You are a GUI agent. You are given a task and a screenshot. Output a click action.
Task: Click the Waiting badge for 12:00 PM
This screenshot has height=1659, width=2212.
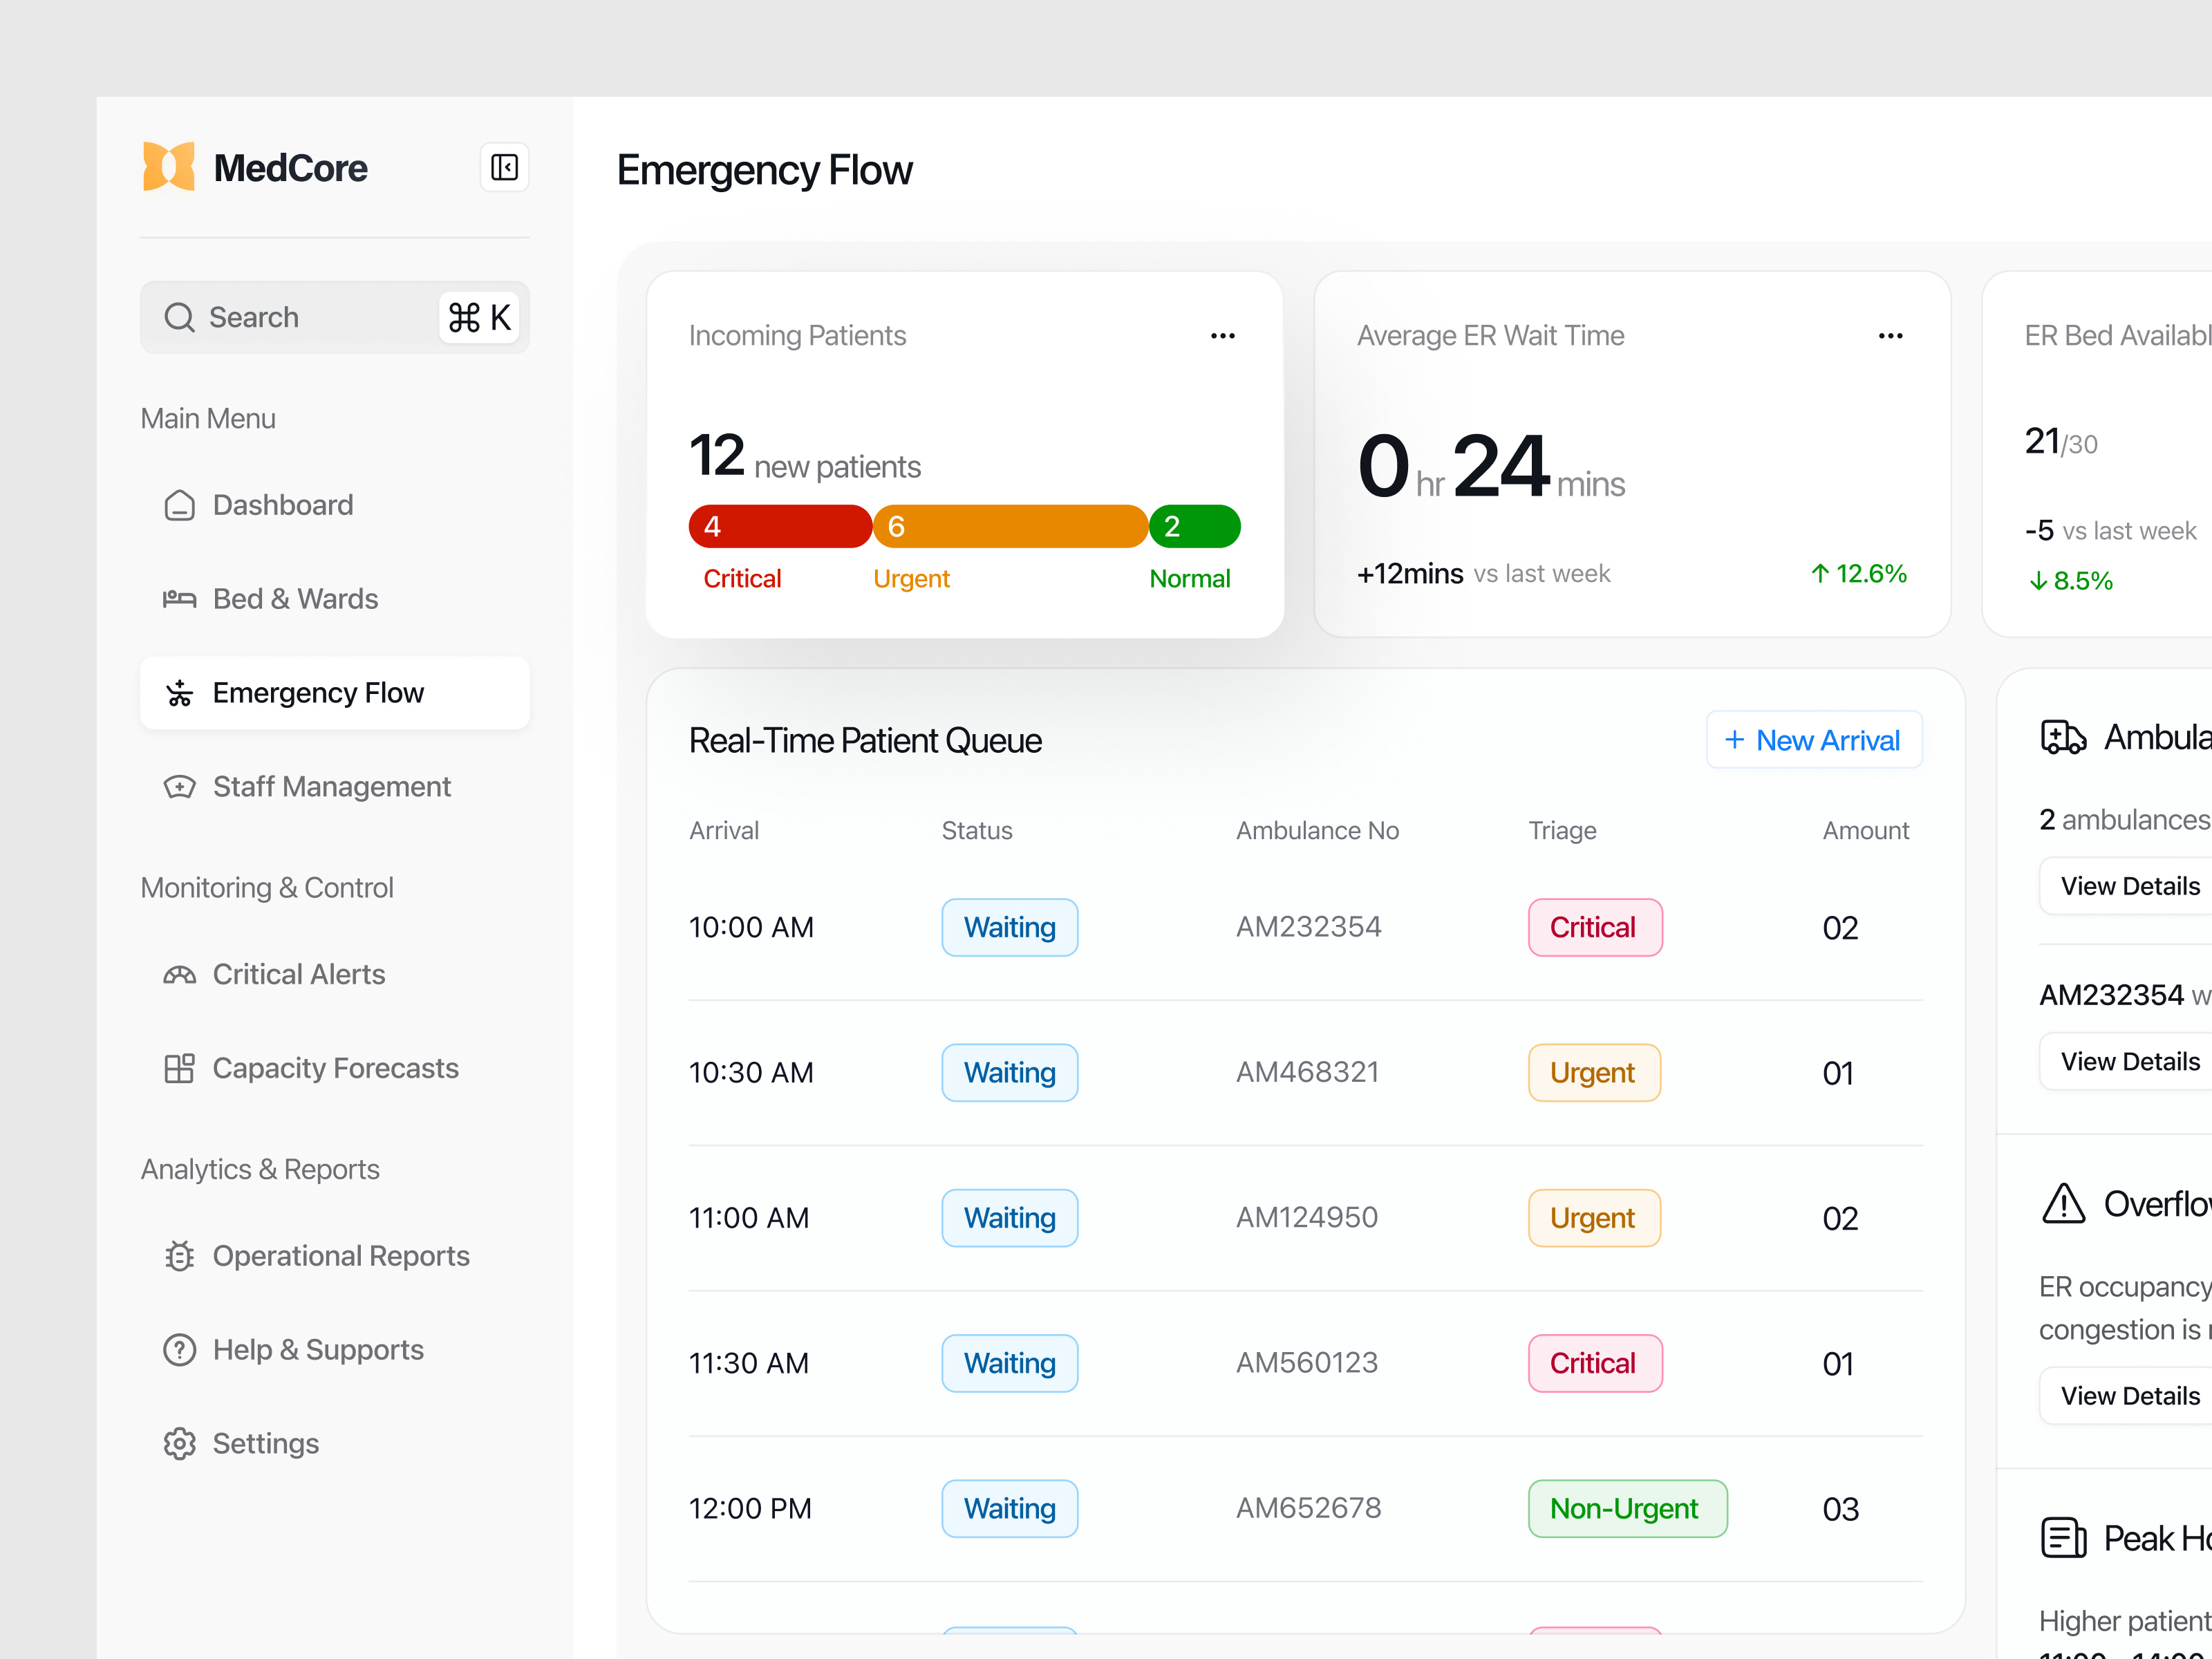pos(1010,1509)
